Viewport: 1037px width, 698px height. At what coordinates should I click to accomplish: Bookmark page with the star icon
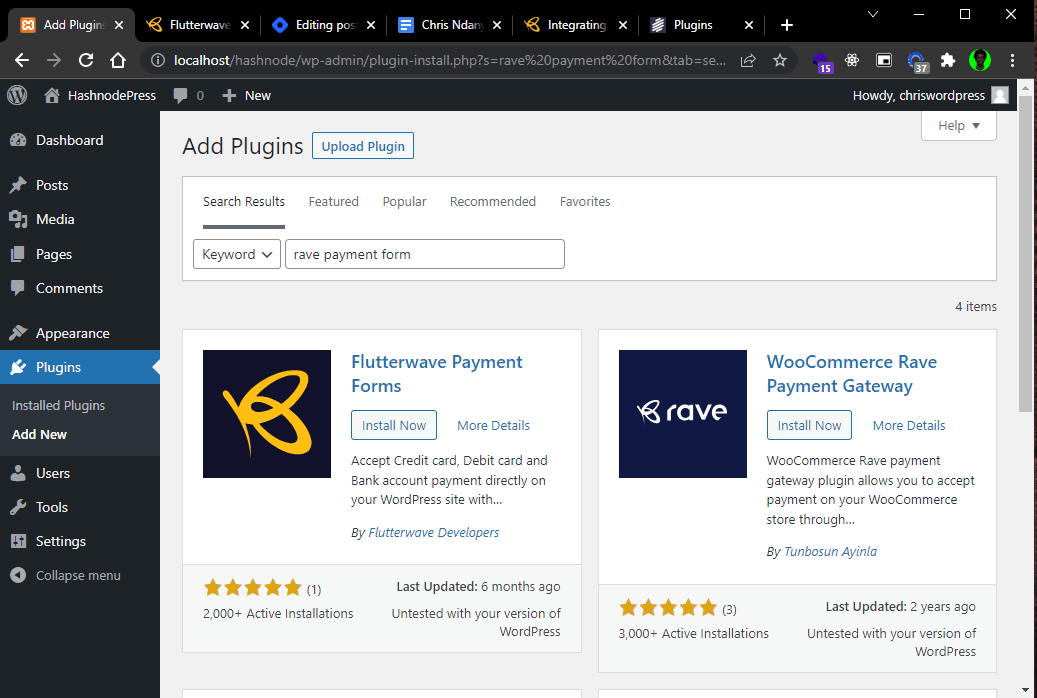[780, 60]
